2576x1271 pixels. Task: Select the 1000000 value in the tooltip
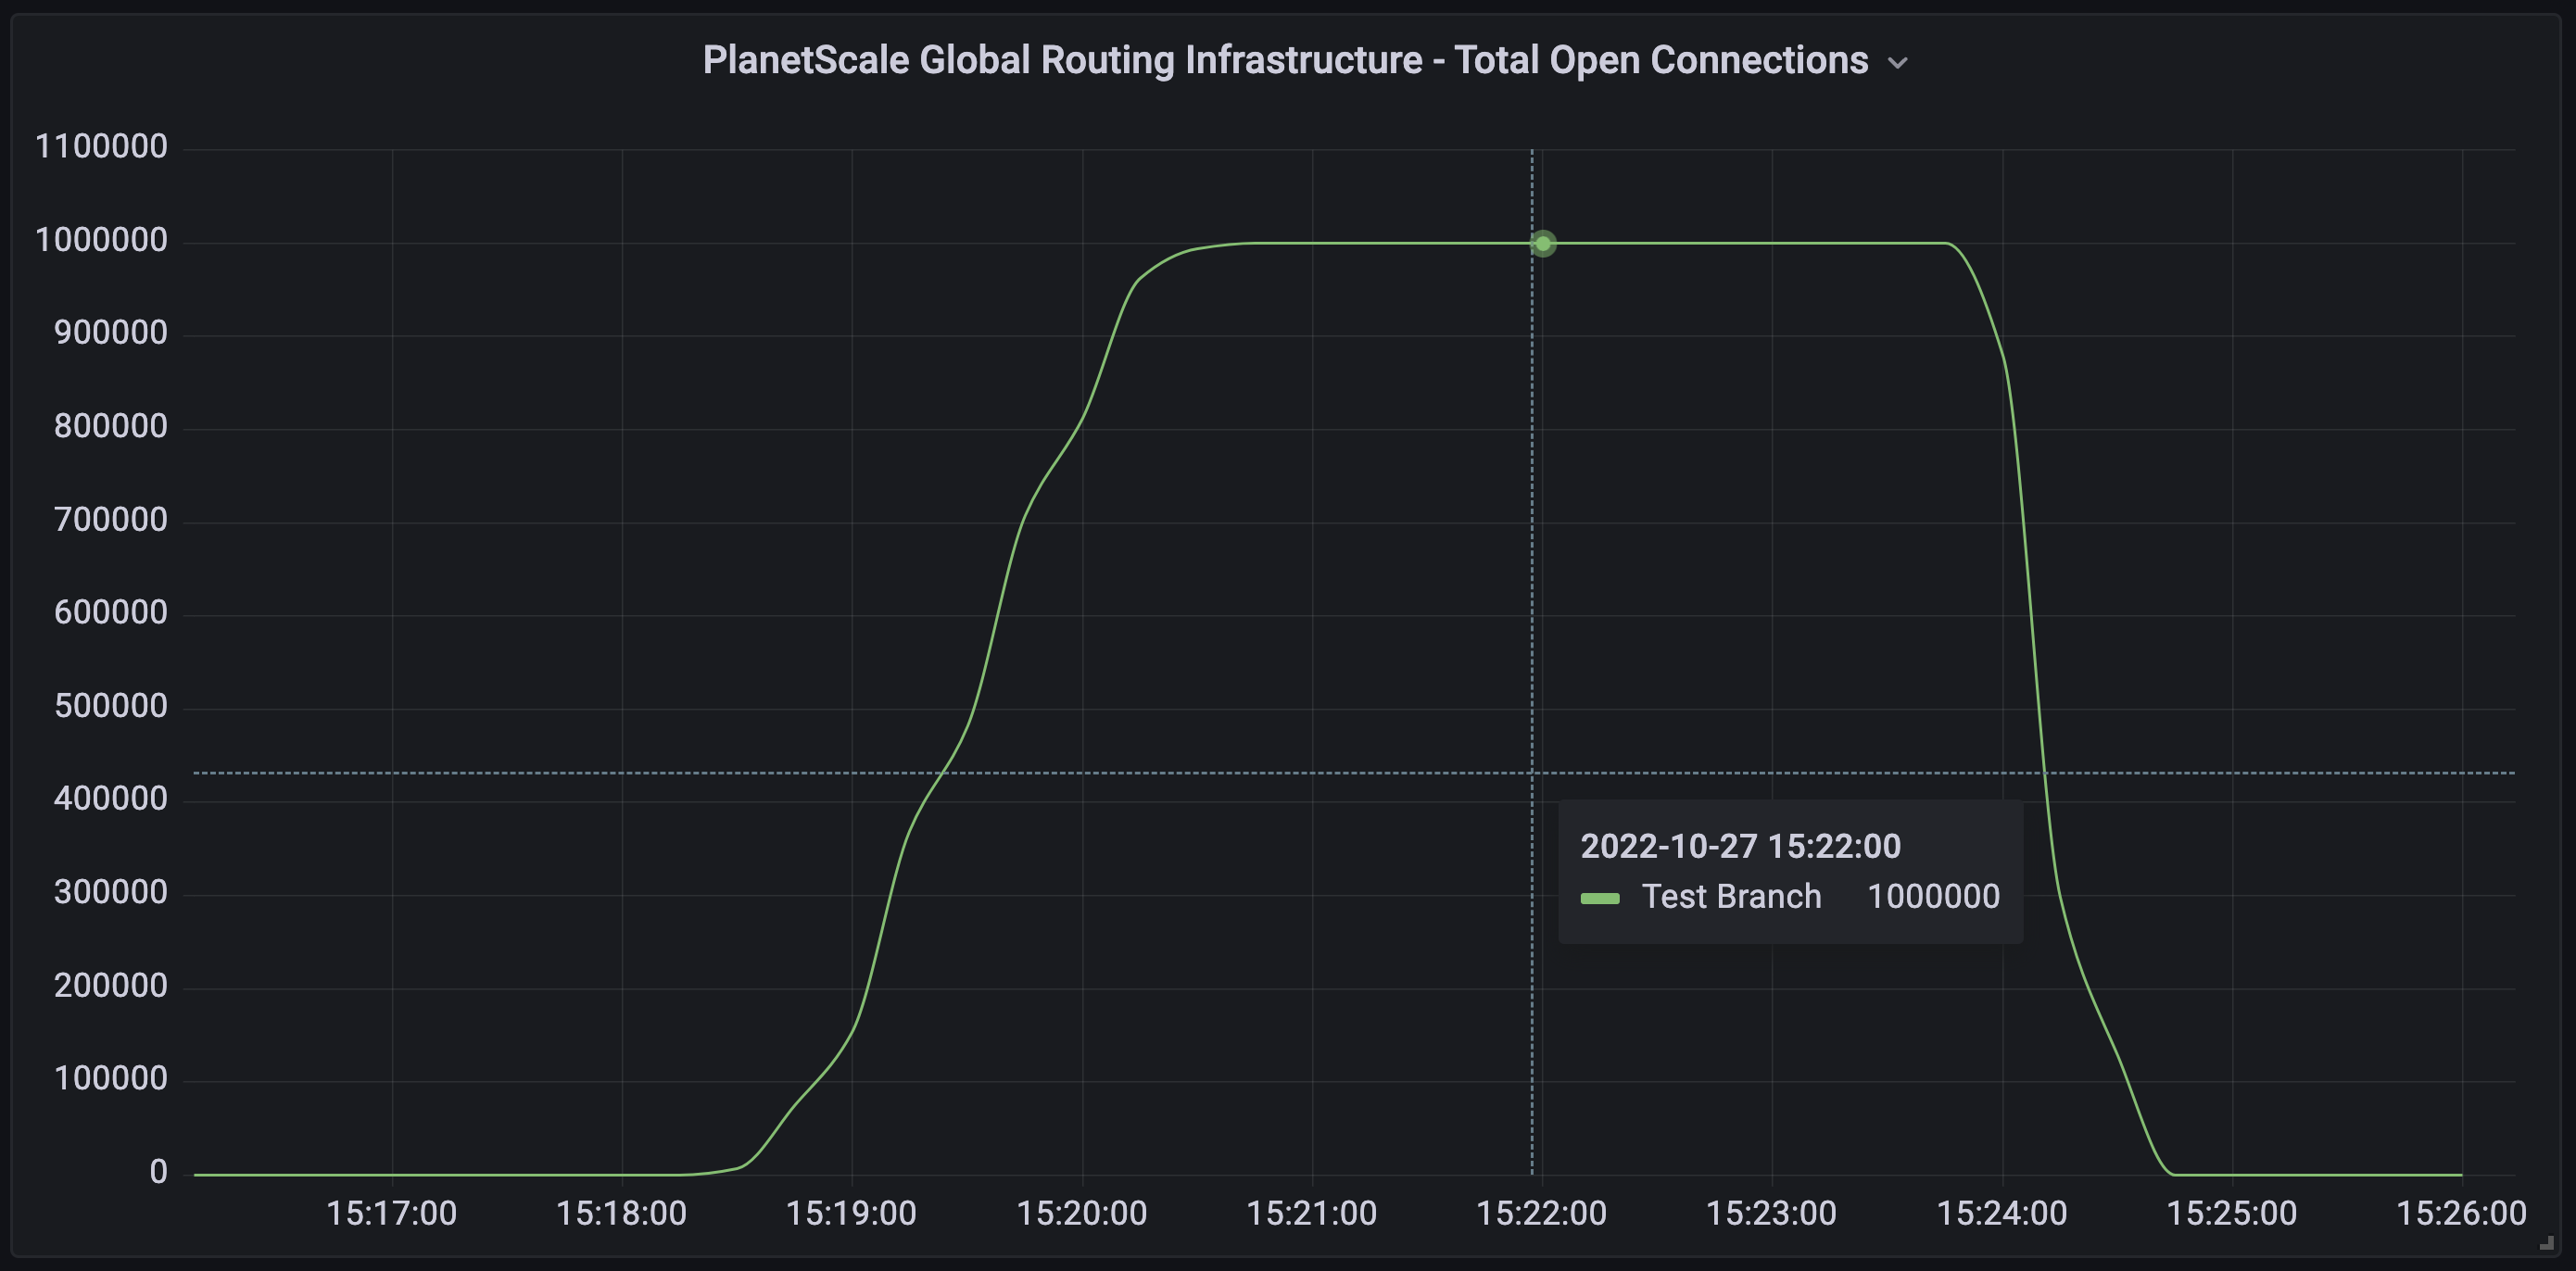1933,897
